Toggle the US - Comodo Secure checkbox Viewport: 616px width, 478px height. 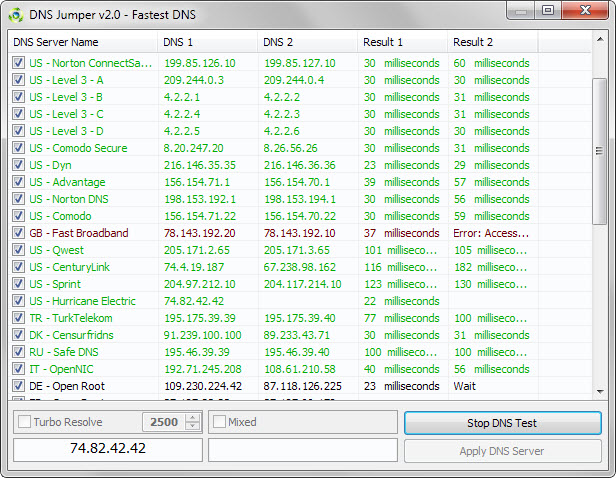coord(18,148)
